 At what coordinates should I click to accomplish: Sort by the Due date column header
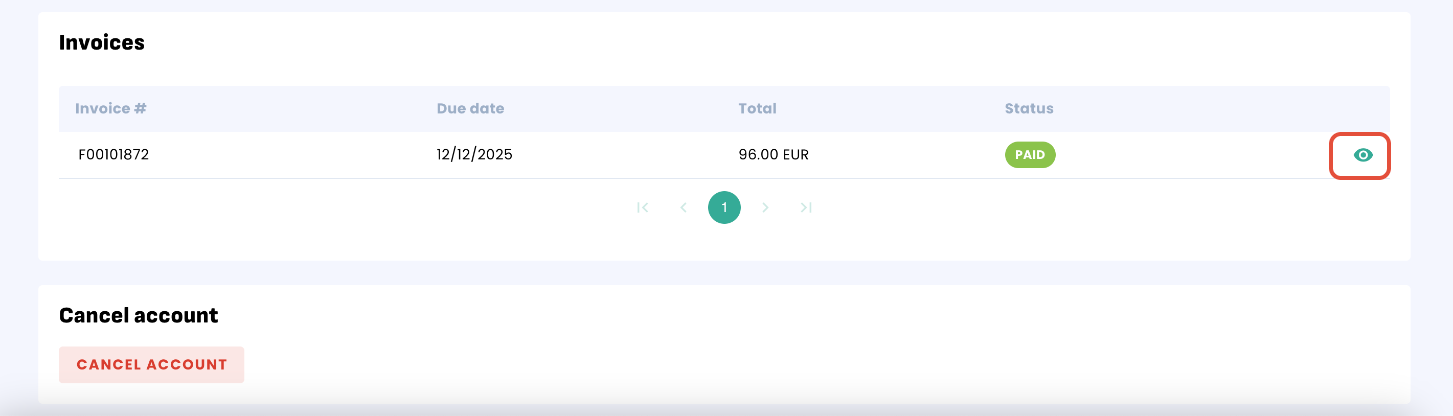click(x=470, y=108)
